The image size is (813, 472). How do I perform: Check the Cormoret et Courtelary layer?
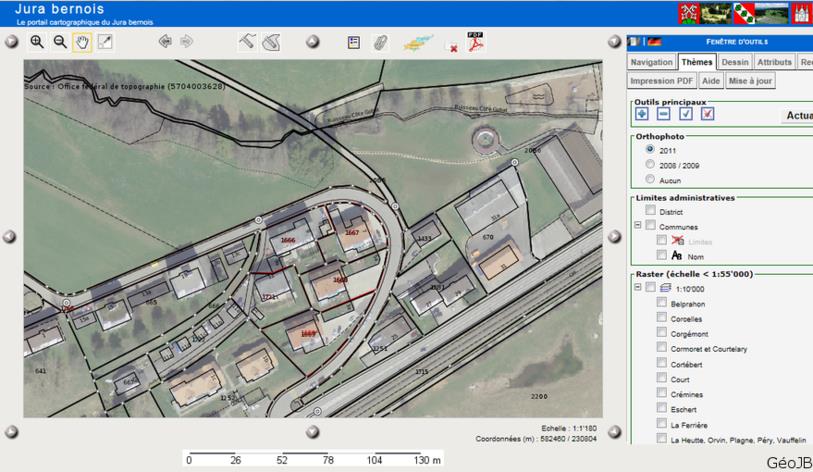tap(661, 348)
